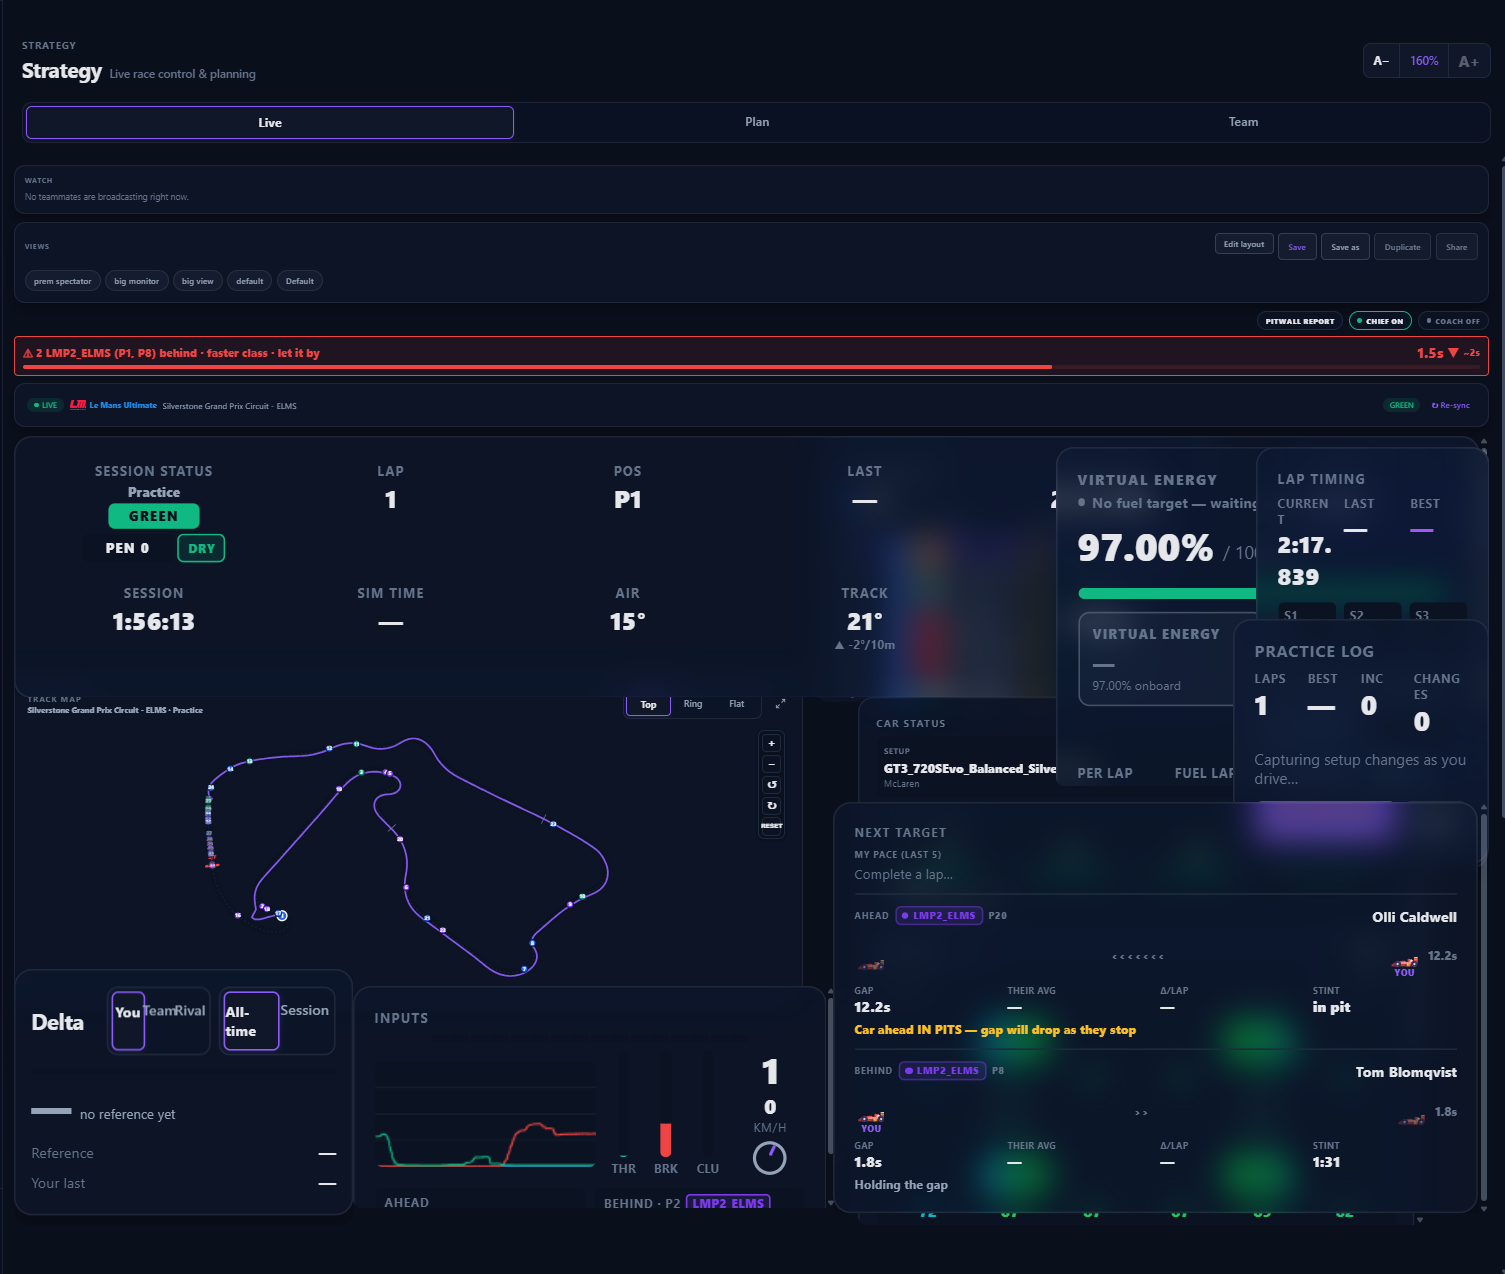This screenshot has width=1505, height=1274.
Task: Select the Team delta reference option
Action: (158, 1011)
